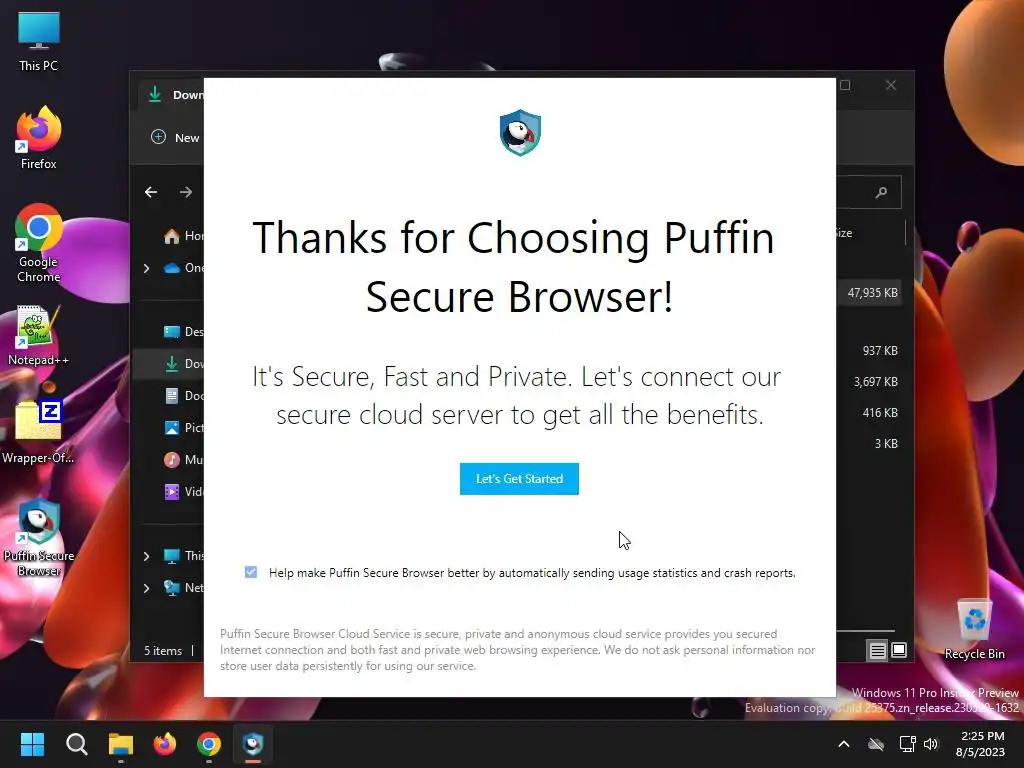The height and width of the screenshot is (768, 1024).
Task: Select the Google Chrome desktop icon
Action: point(39,243)
